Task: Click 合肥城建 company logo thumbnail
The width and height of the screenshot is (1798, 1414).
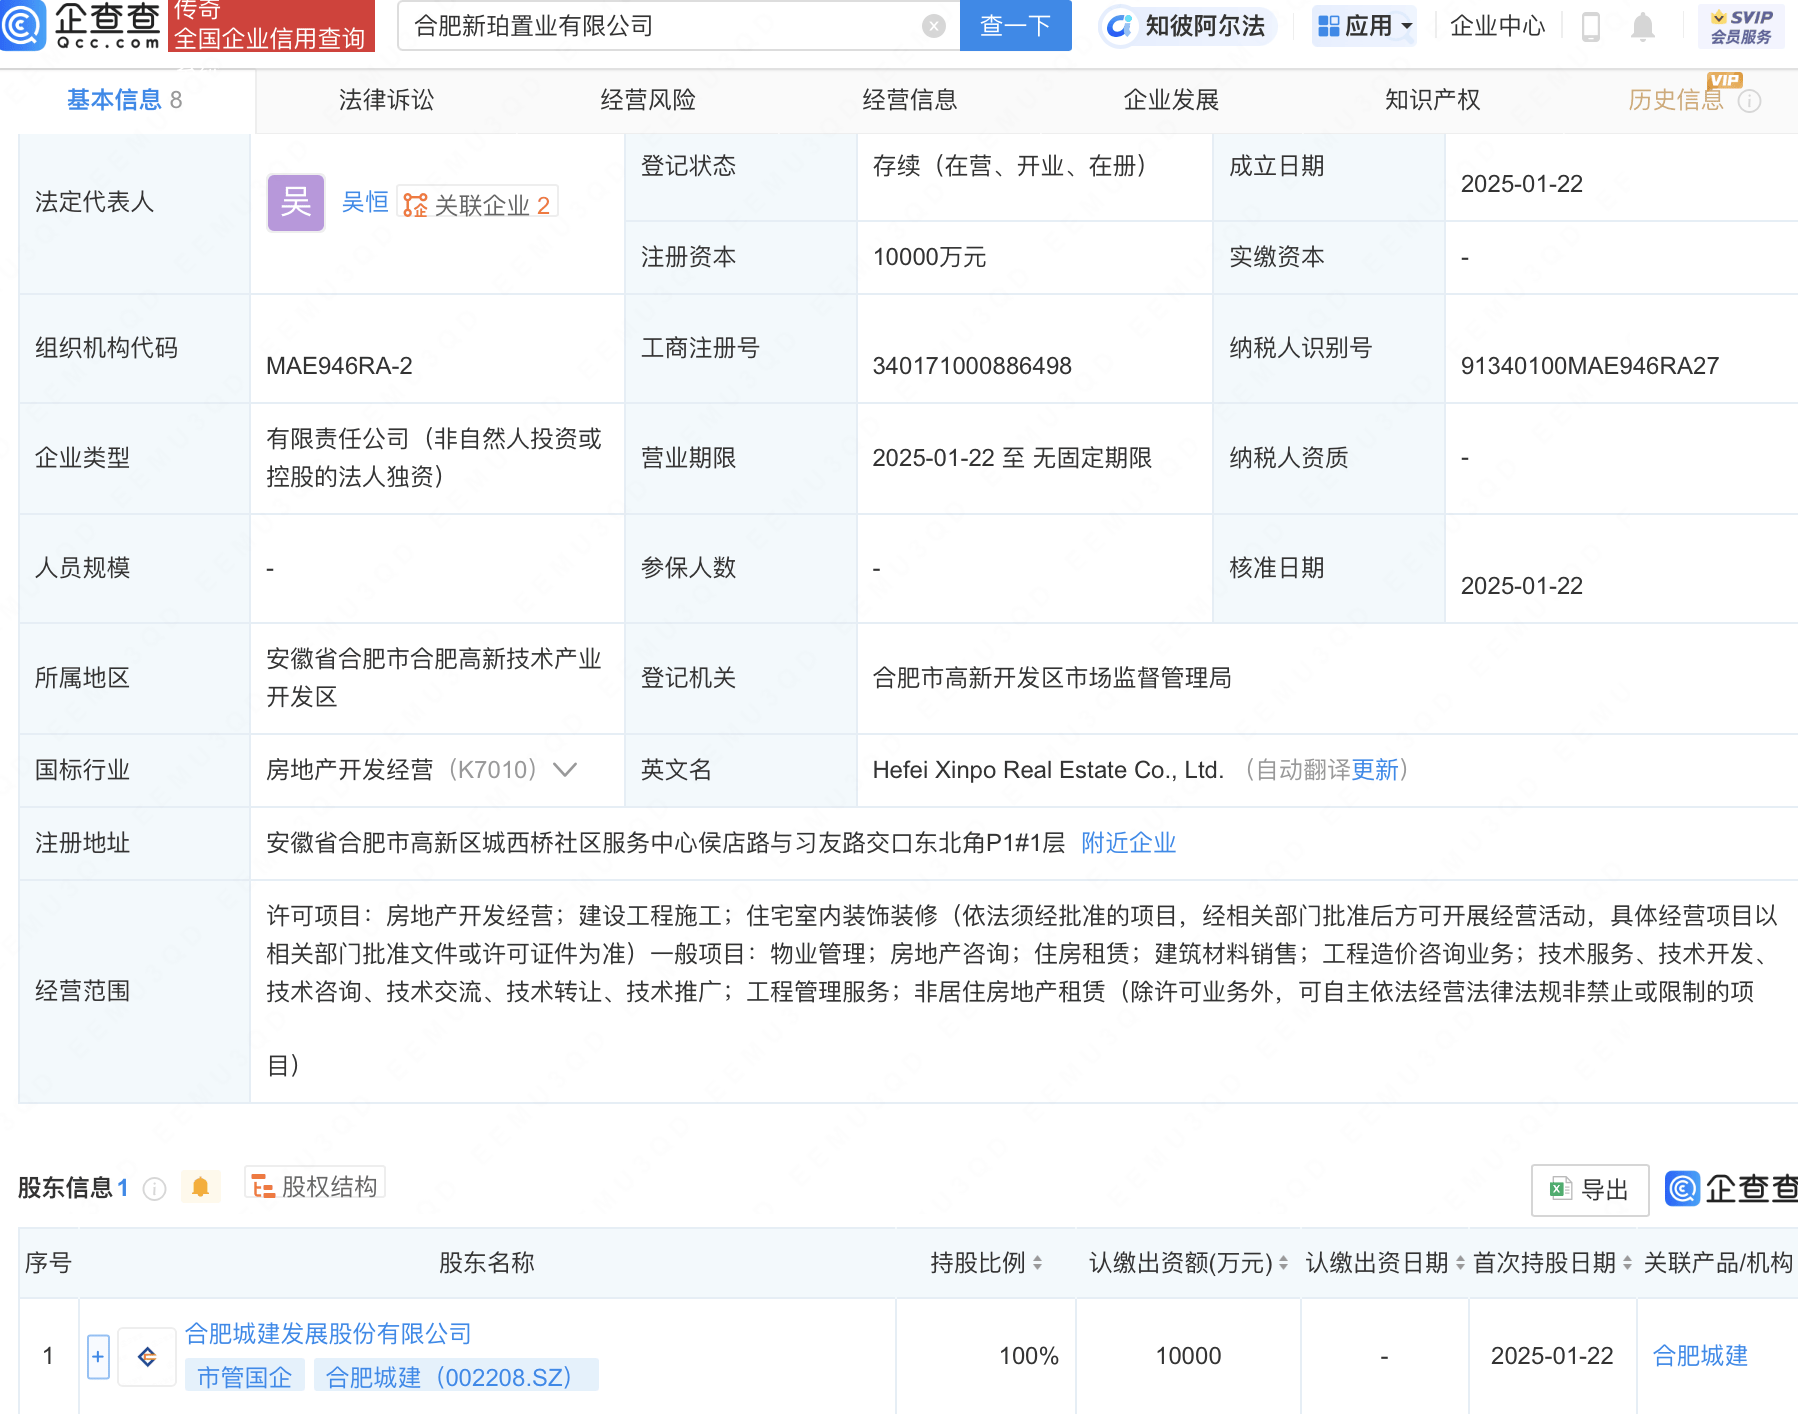Action: (147, 1356)
